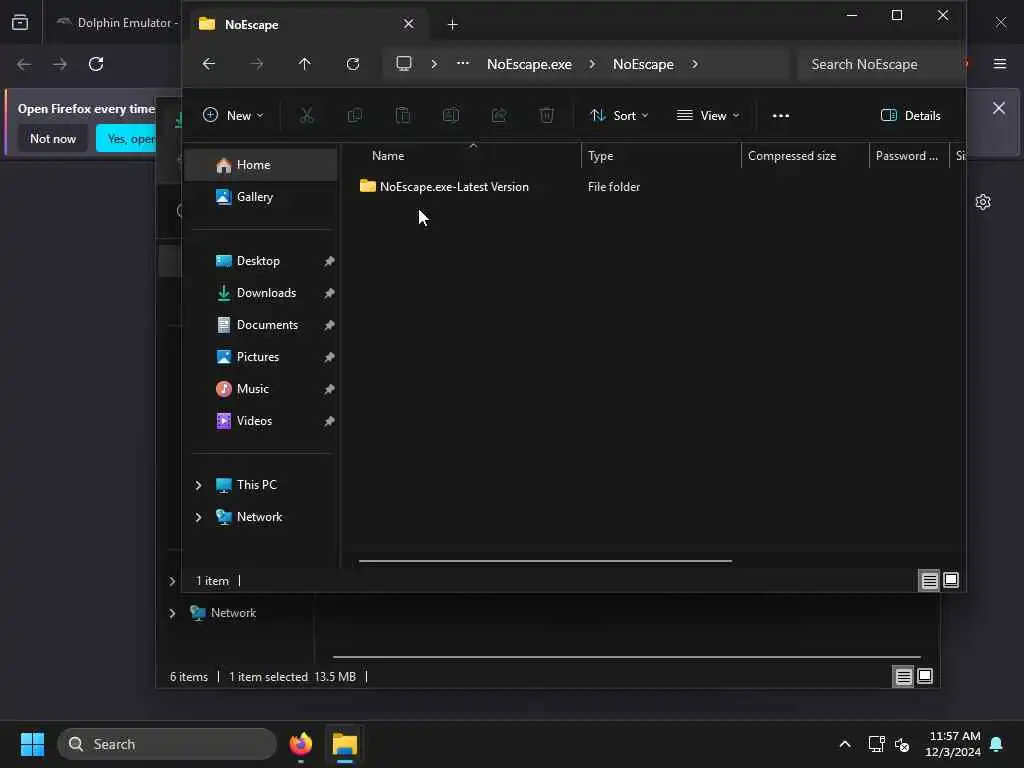
Task: Select the Dolphin Emulator Firefox tab
Action: [118, 23]
